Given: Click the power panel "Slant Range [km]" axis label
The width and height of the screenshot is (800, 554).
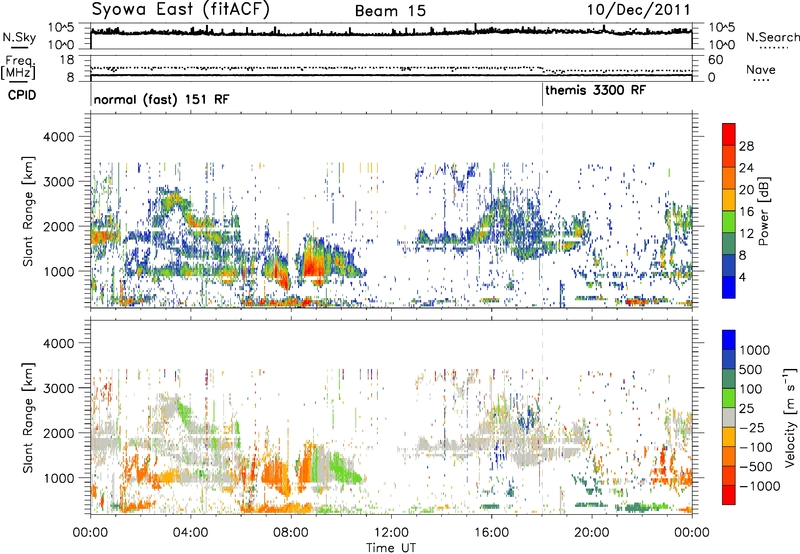Looking at the screenshot, I should click(28, 211).
